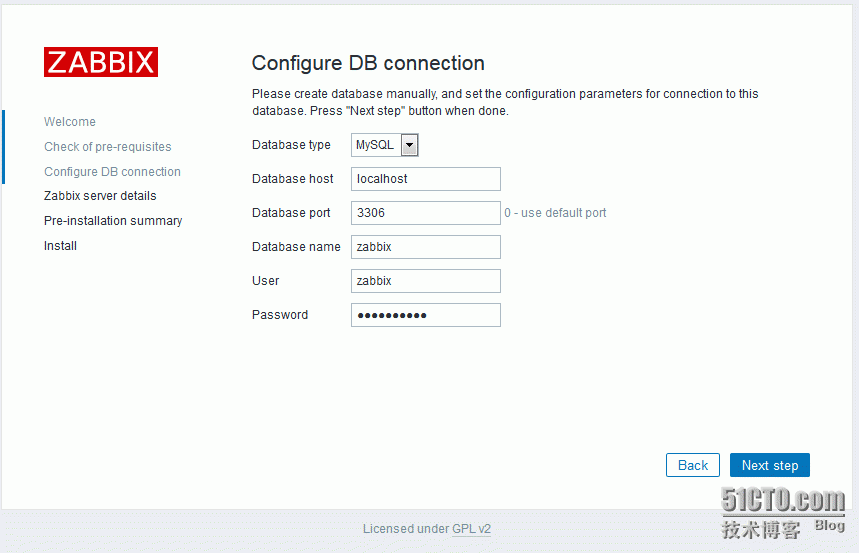The height and width of the screenshot is (553, 859).
Task: Open the Database type dropdown arrow
Action: pyautogui.click(x=409, y=145)
